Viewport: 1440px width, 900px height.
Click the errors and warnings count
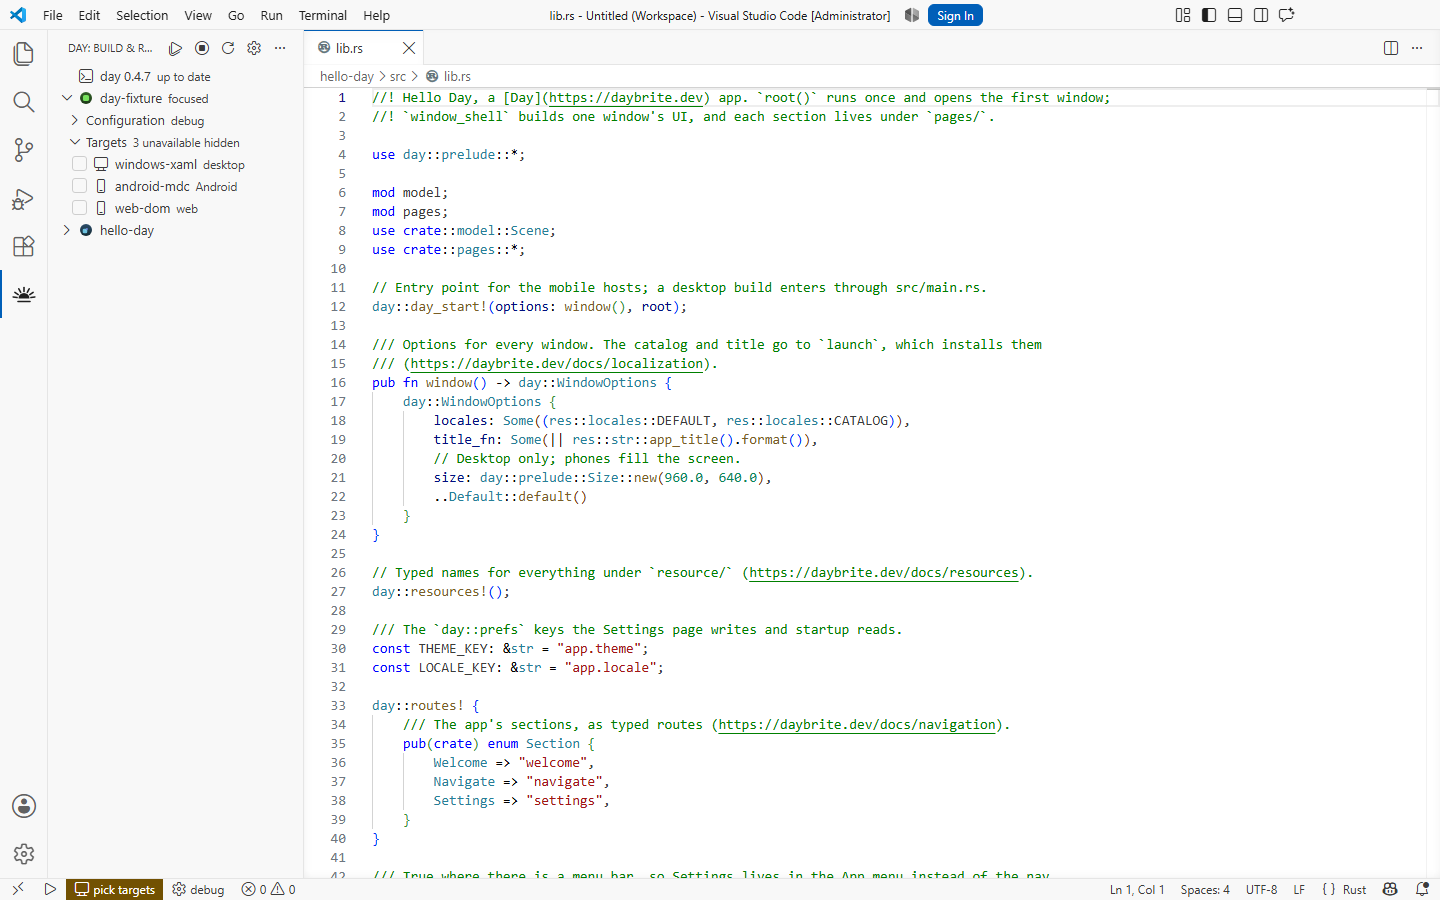269,889
